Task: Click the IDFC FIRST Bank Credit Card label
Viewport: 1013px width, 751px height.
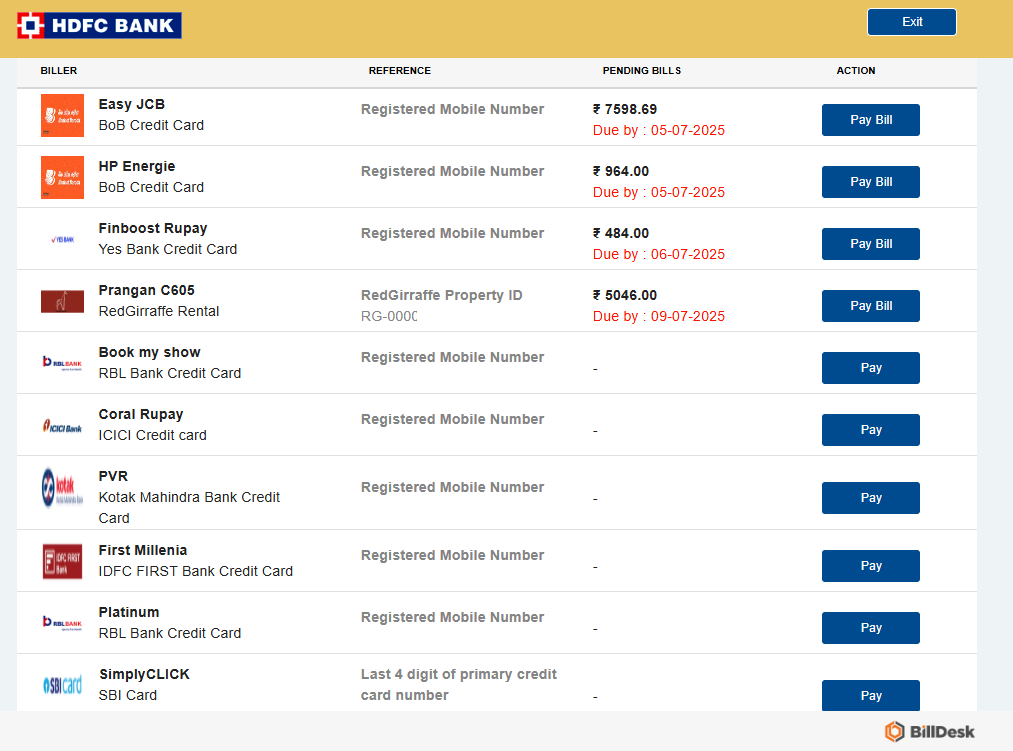Action: (x=196, y=571)
